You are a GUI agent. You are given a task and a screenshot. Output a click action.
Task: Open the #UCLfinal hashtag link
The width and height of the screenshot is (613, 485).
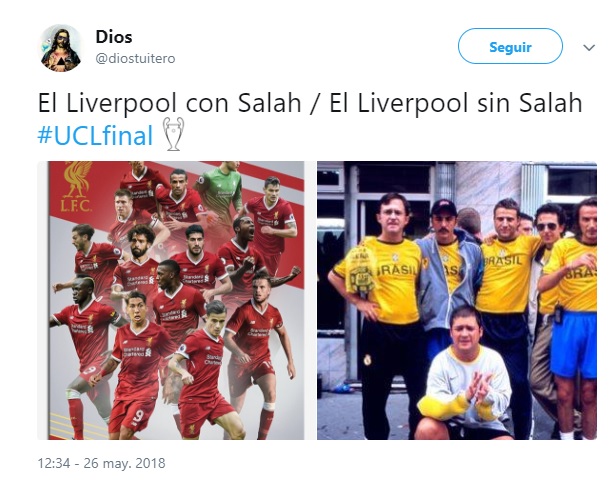coord(95,136)
